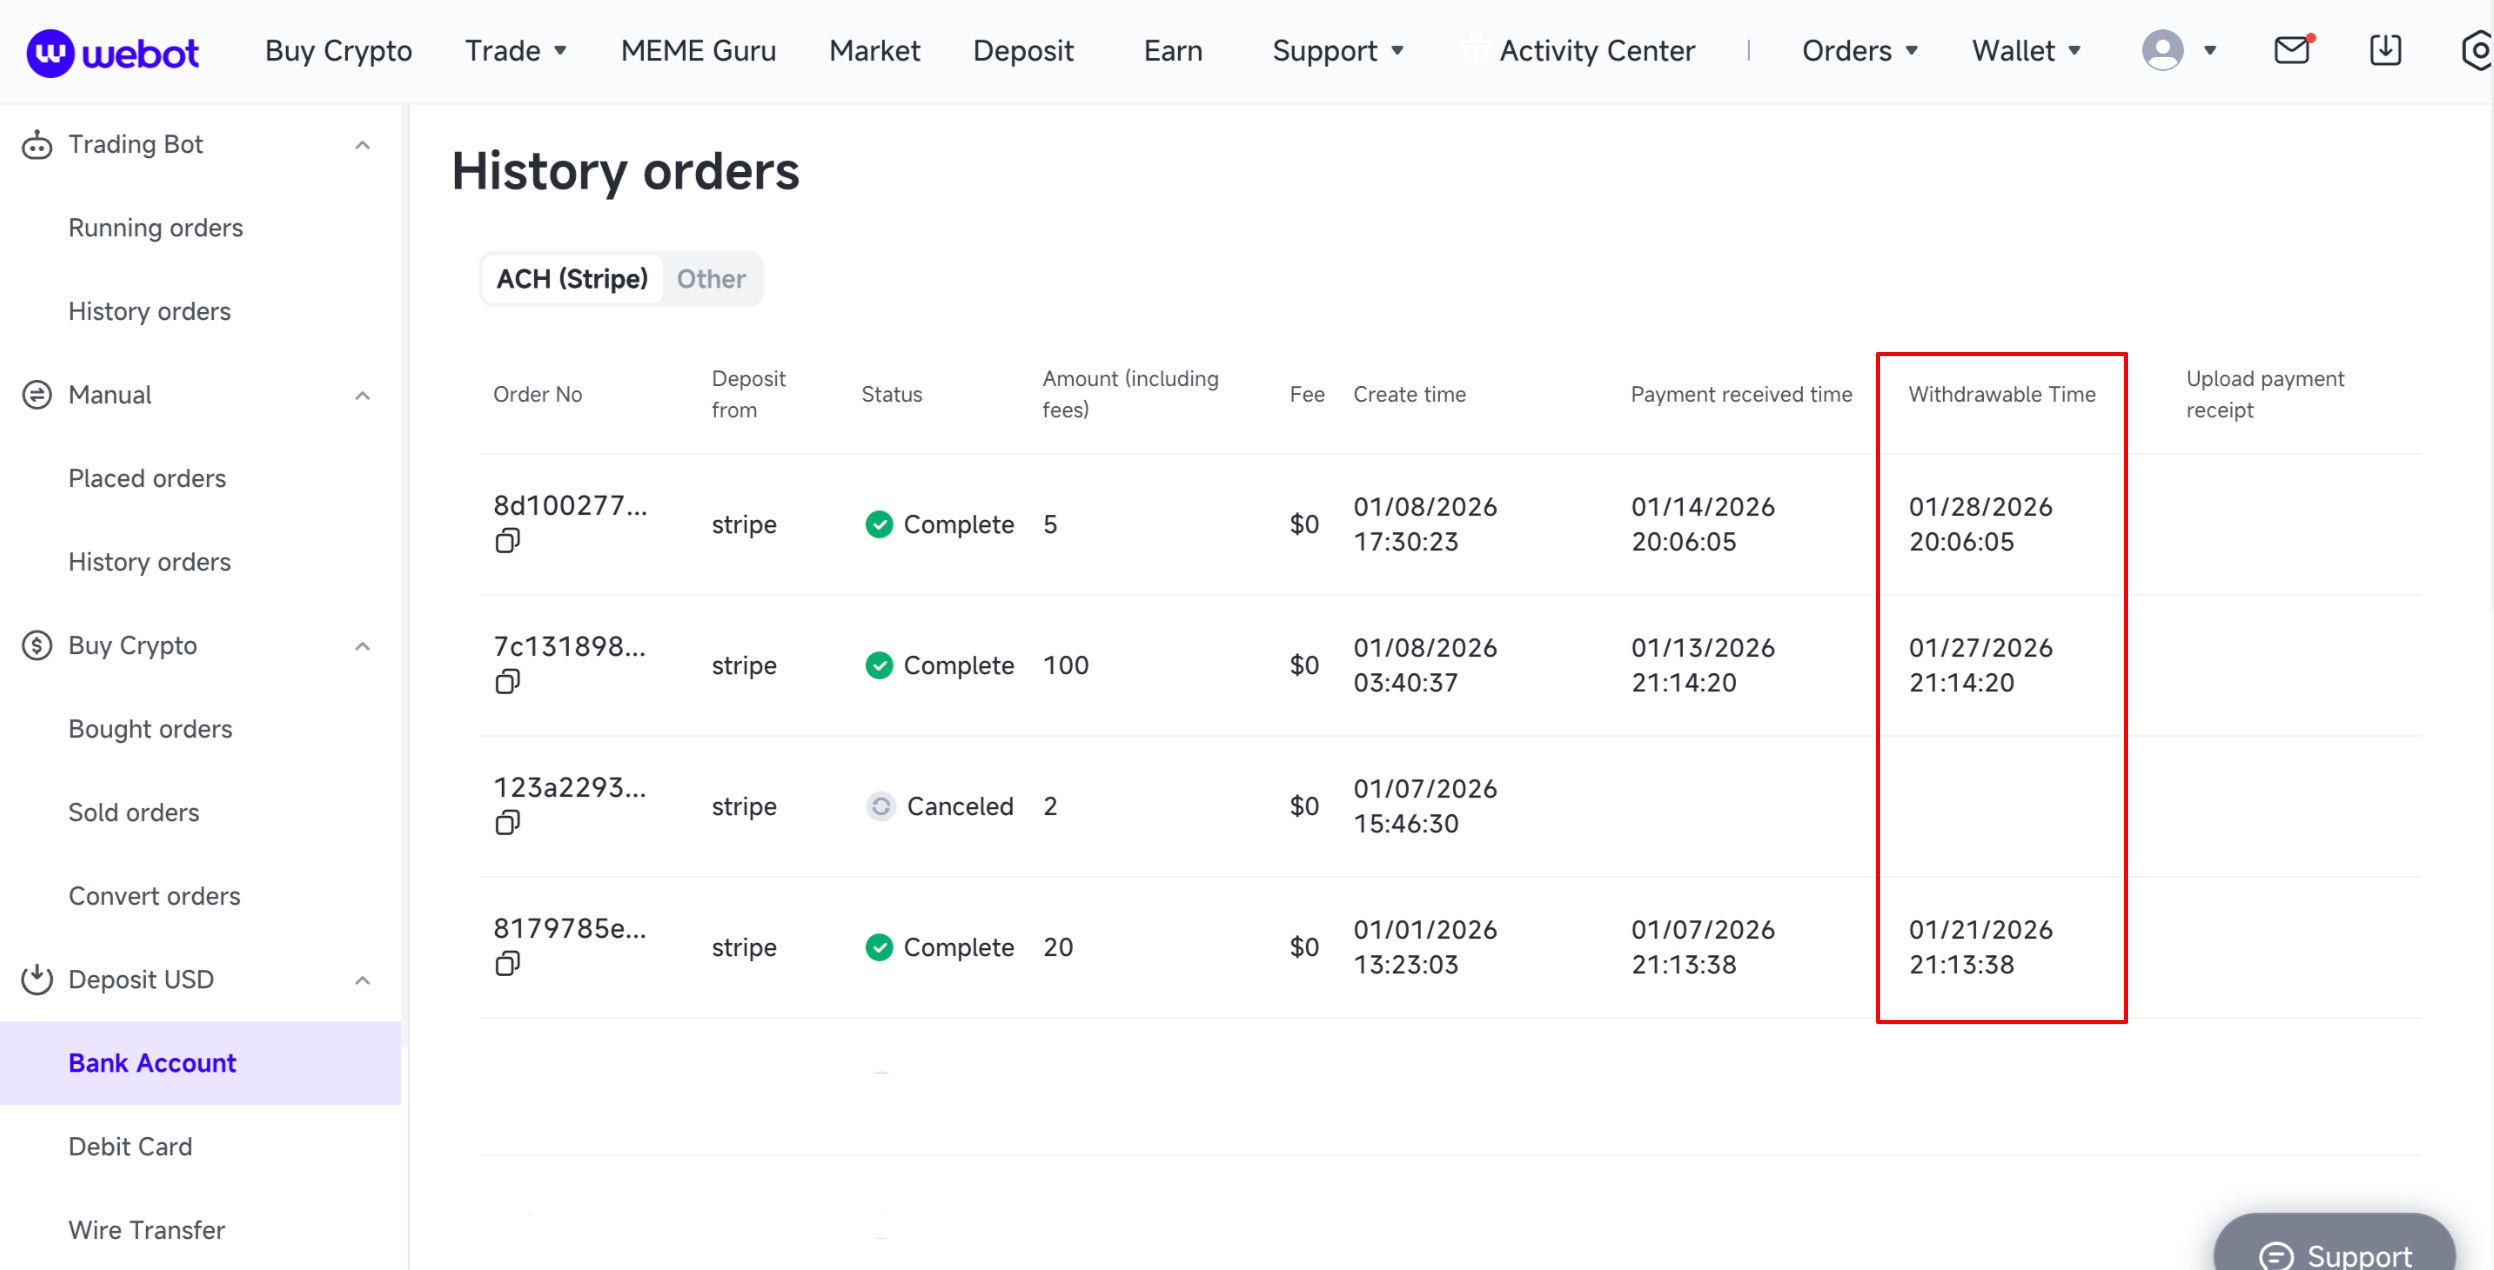
Task: Click the Support chat button
Action: click(2335, 1252)
